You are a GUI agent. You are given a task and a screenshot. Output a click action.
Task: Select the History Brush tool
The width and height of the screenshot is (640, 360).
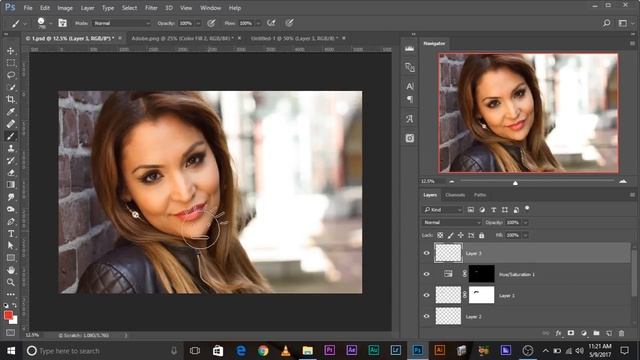(x=11, y=160)
